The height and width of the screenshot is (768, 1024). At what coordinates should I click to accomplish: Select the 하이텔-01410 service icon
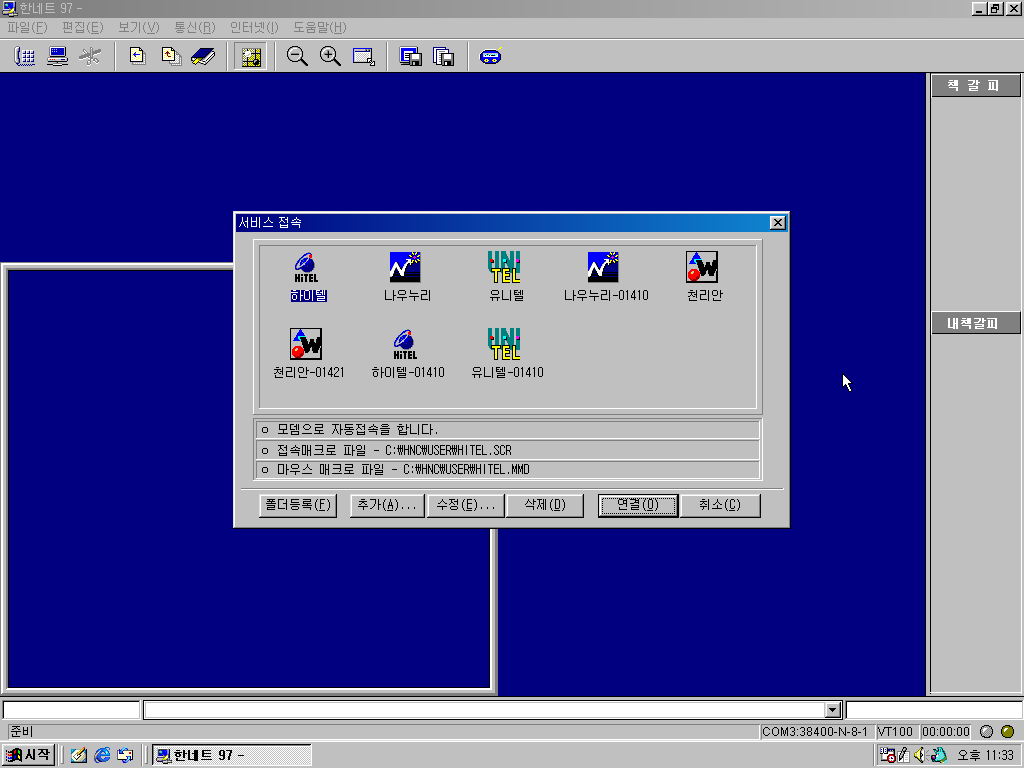point(407,353)
